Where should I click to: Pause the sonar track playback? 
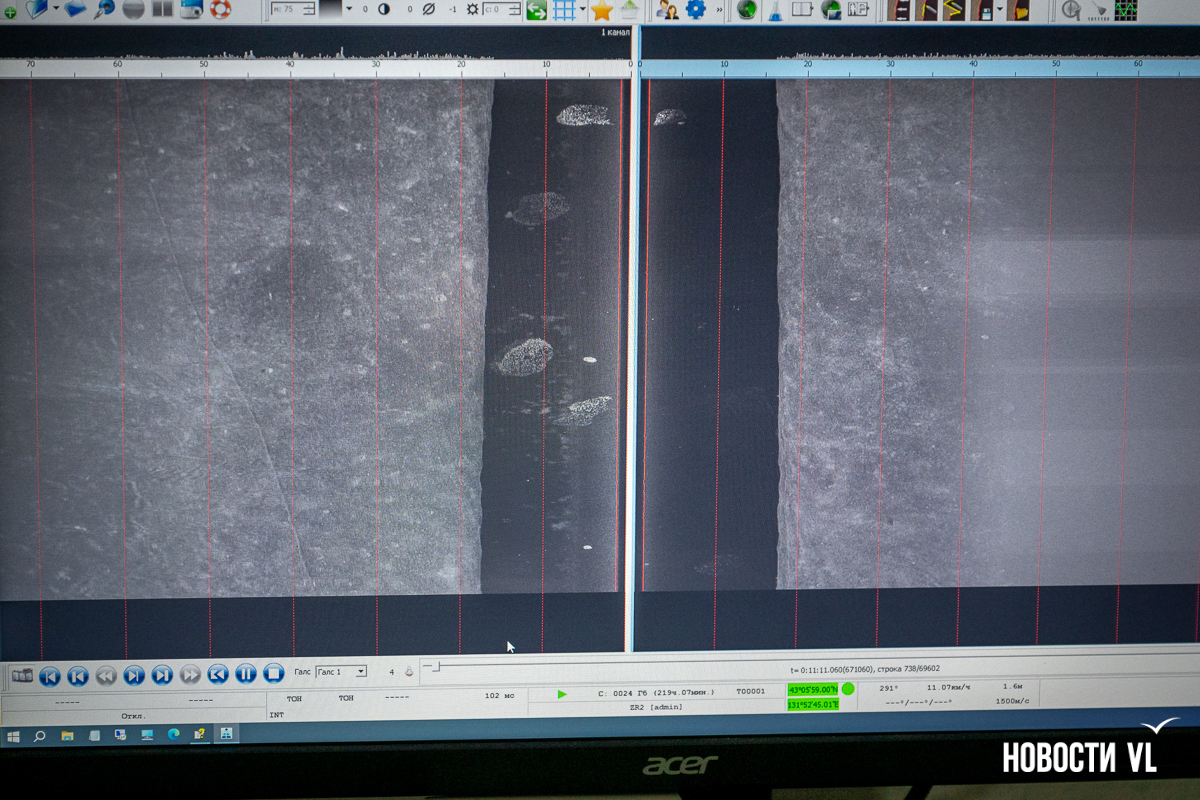246,674
